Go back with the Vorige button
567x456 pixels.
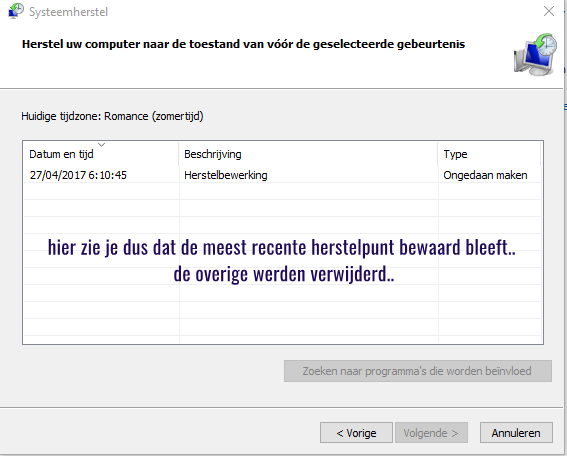click(x=356, y=432)
